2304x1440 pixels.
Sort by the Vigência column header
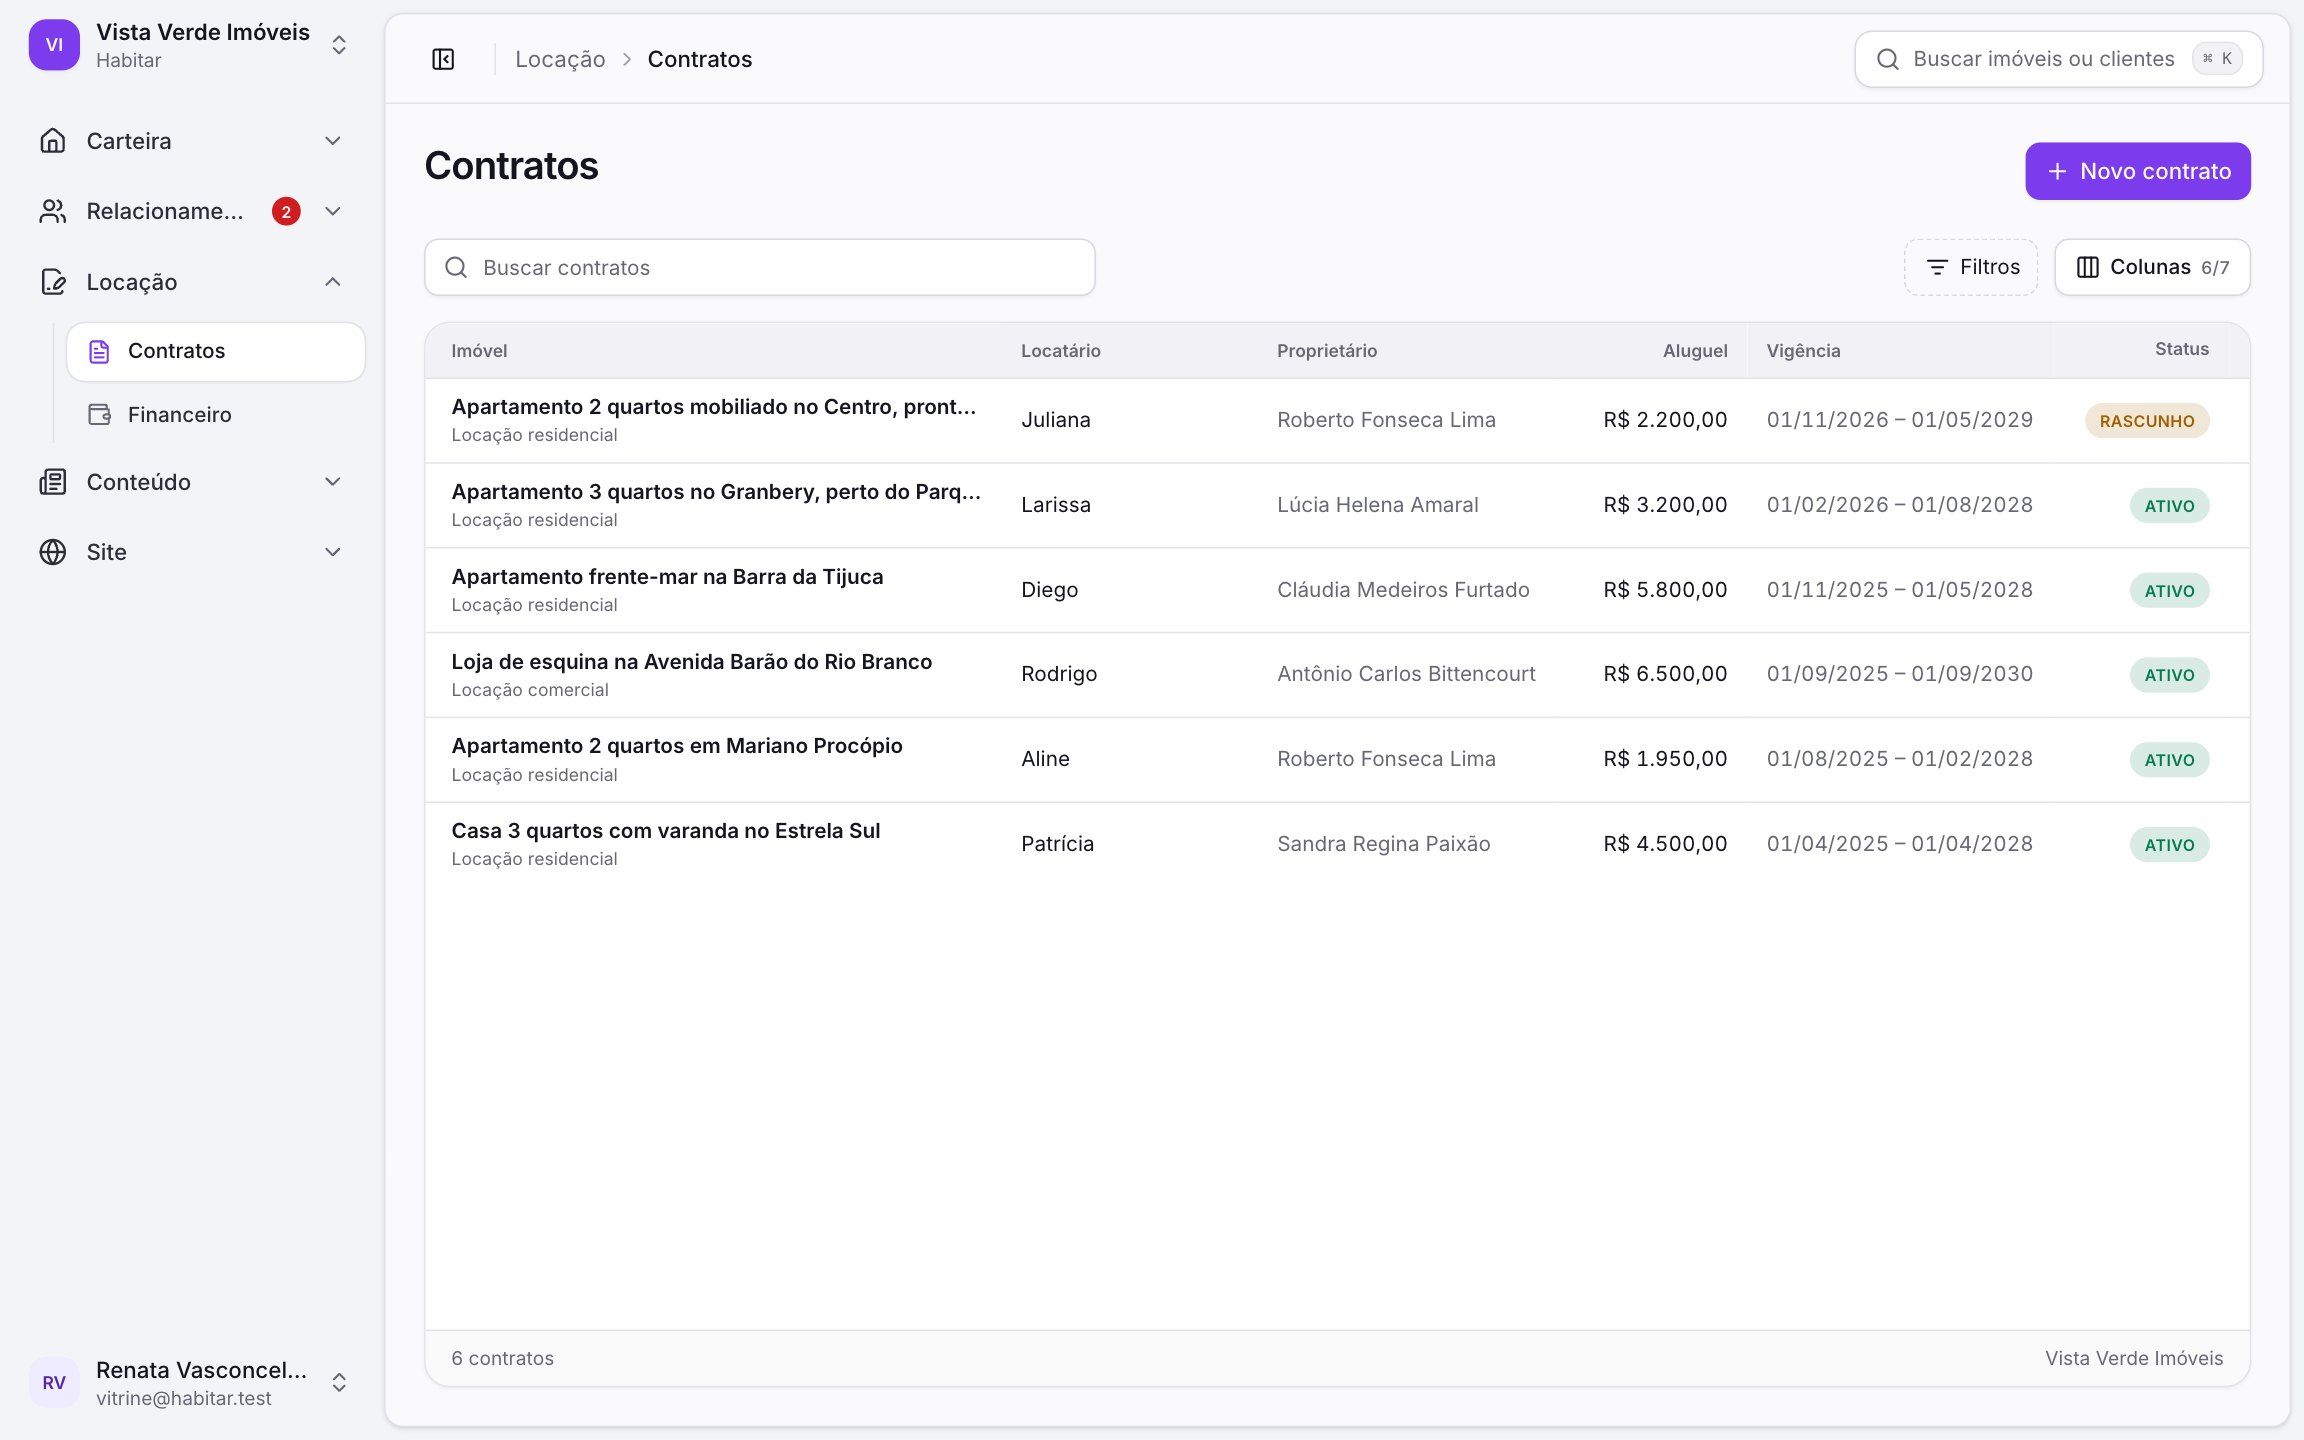click(1803, 351)
